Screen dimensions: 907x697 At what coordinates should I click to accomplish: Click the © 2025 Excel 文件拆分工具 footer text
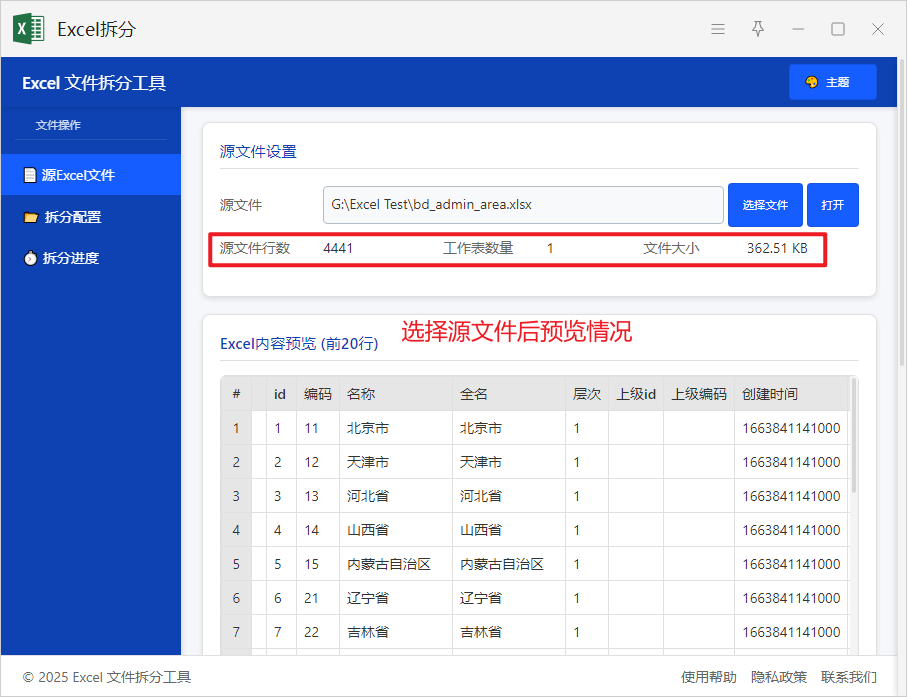(106, 677)
